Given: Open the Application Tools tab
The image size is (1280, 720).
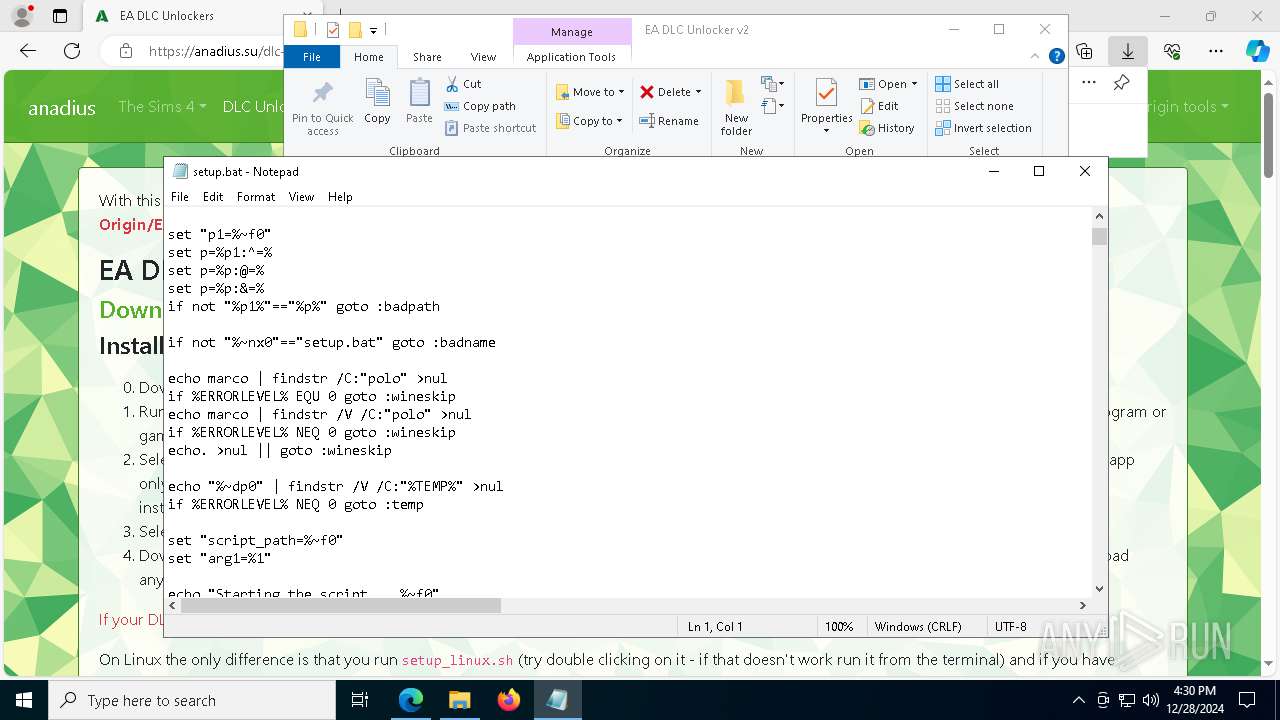Looking at the screenshot, I should (571, 57).
